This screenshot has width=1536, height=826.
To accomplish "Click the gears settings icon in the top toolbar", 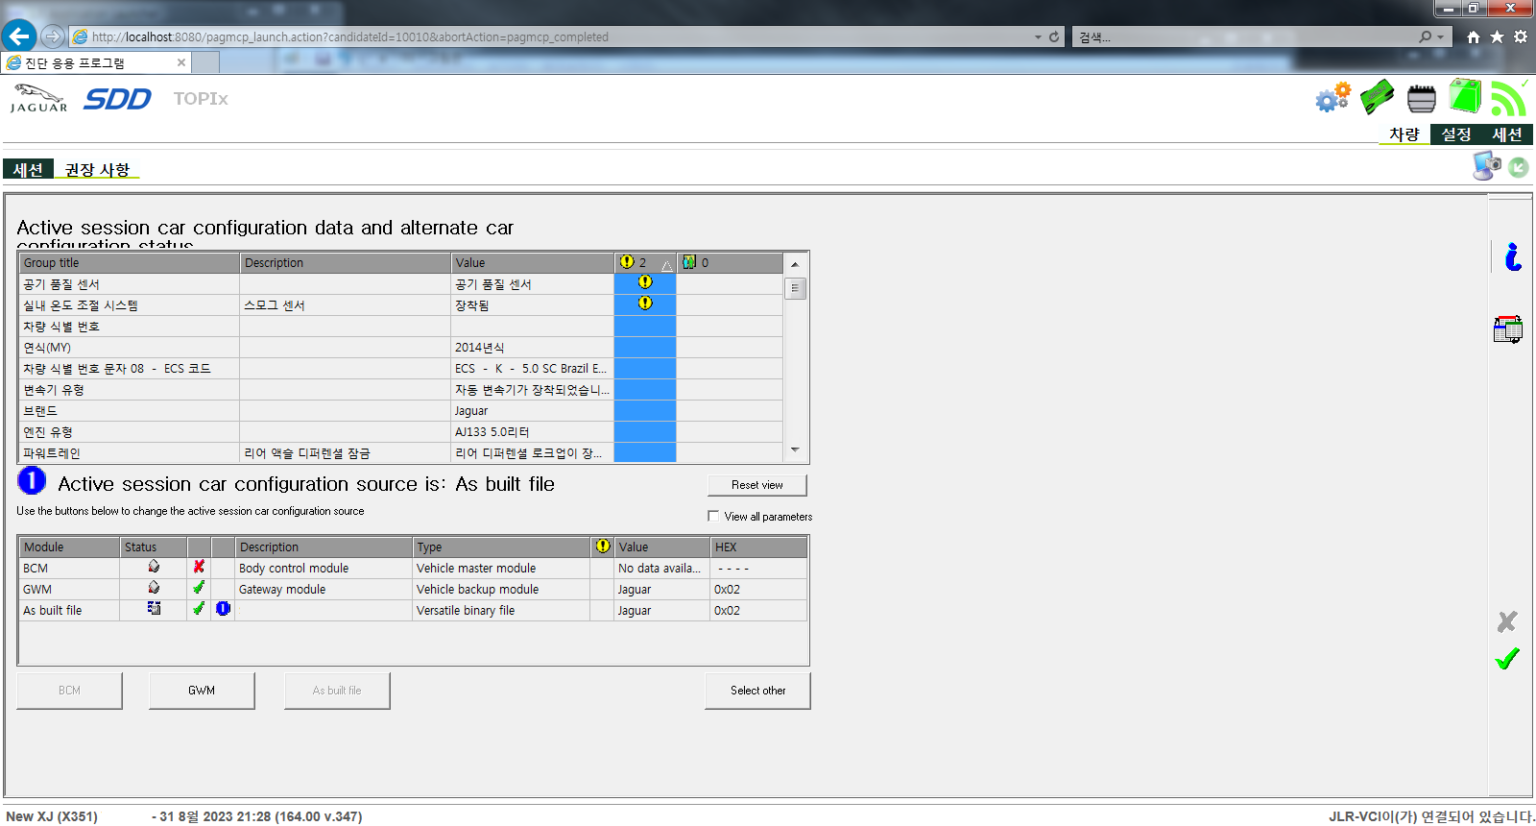I will pos(1333,98).
